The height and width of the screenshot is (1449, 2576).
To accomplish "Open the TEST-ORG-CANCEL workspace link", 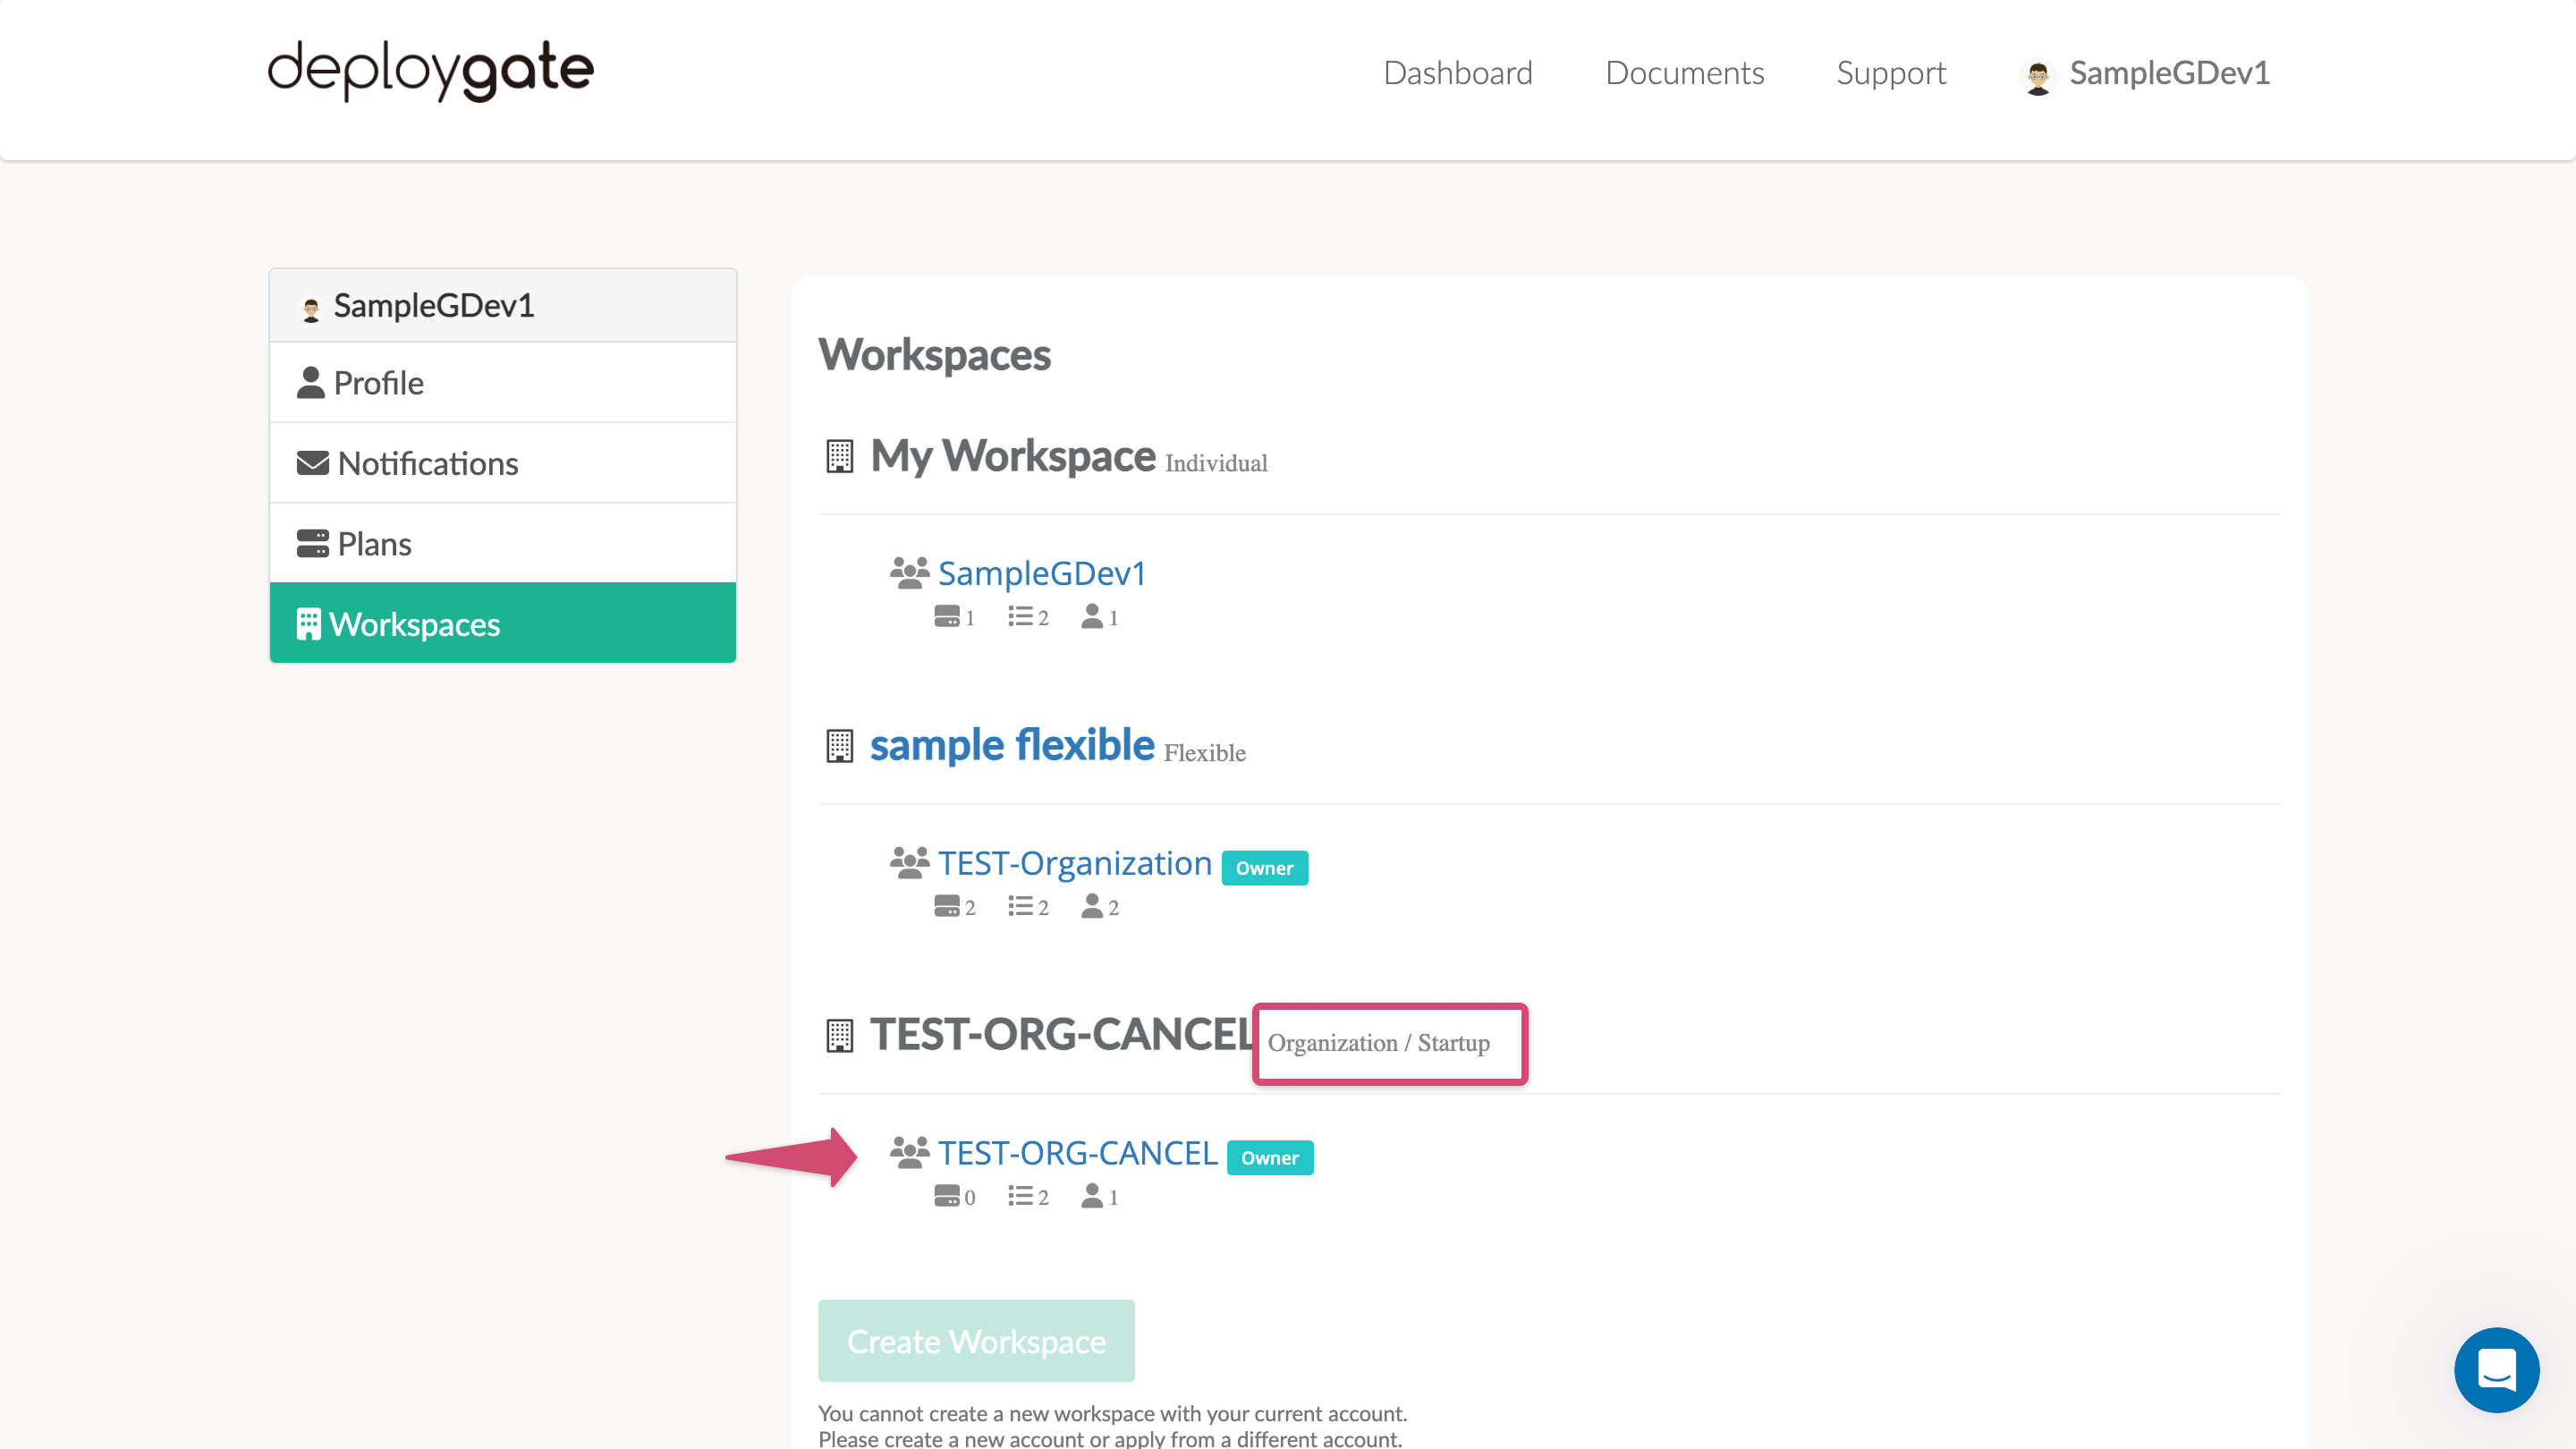I will (1076, 1152).
